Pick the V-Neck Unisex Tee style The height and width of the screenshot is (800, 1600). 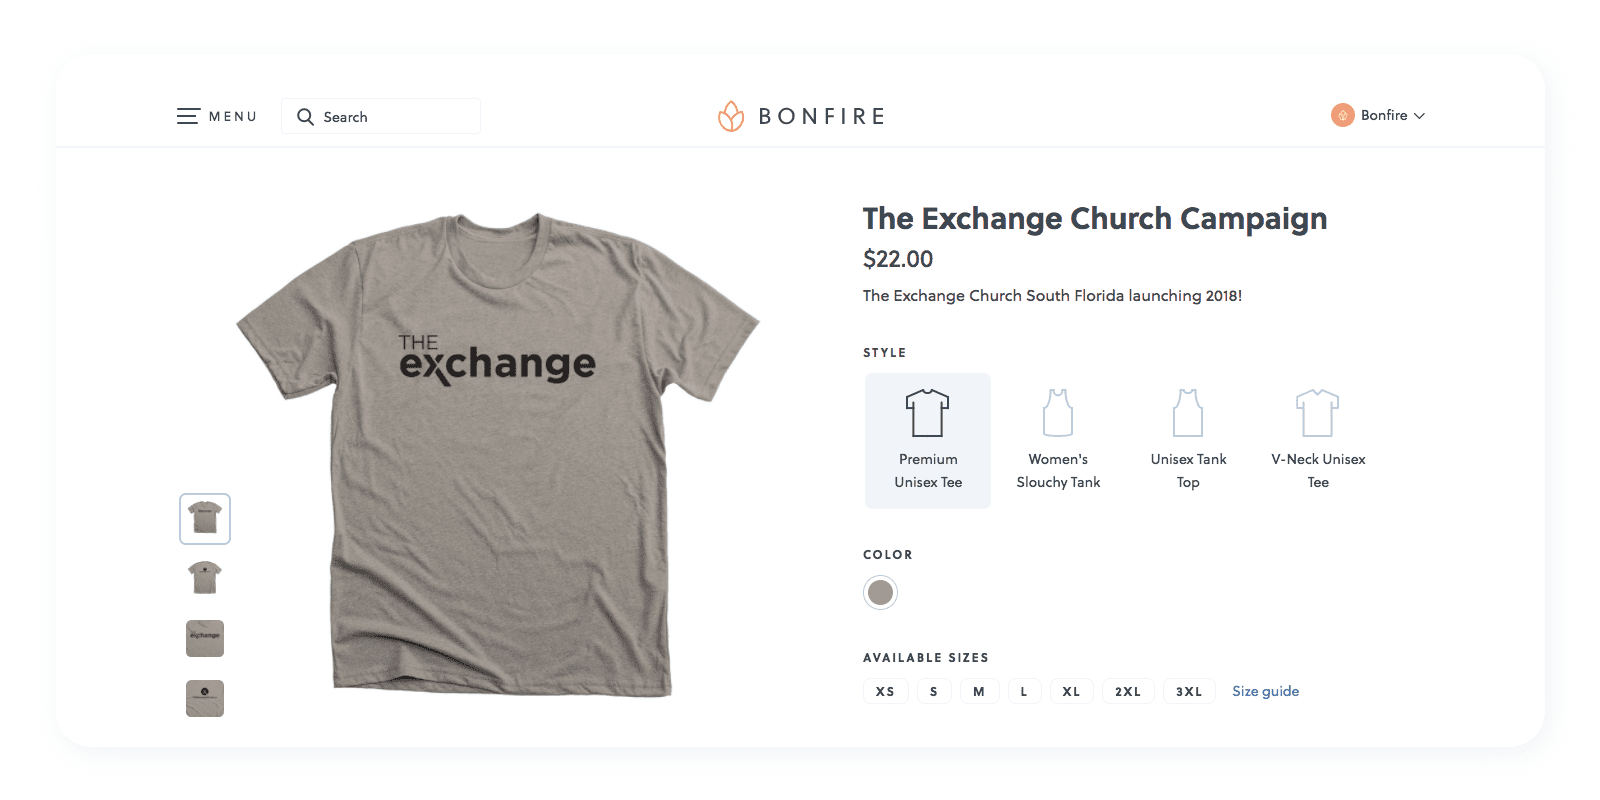(x=1318, y=440)
